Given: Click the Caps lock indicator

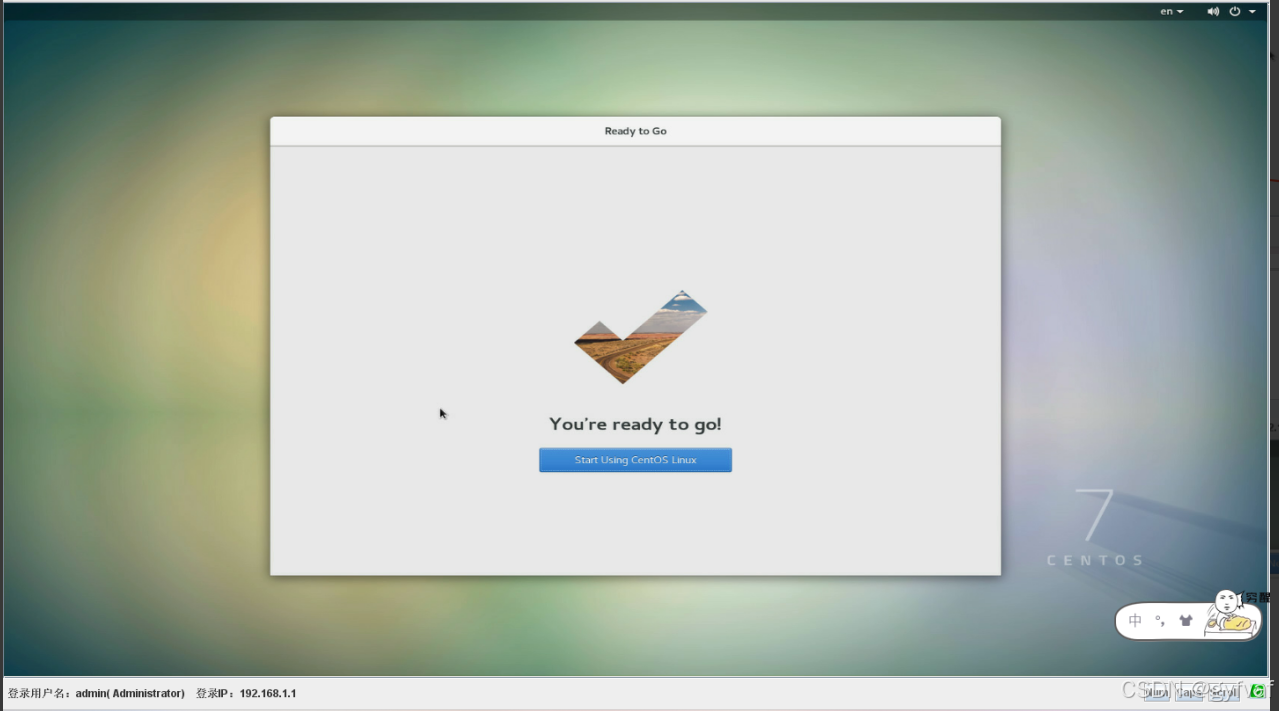Looking at the screenshot, I should click(x=1189, y=692).
